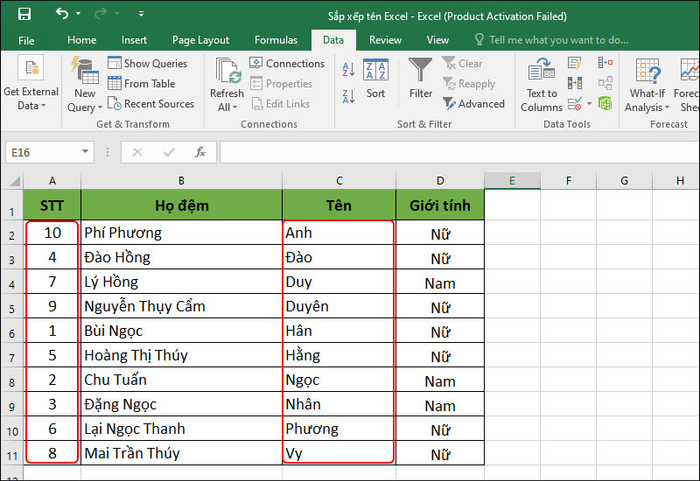Viewport: 700px width, 481px height.
Task: Switch to the Formulas tab
Action: 276,40
